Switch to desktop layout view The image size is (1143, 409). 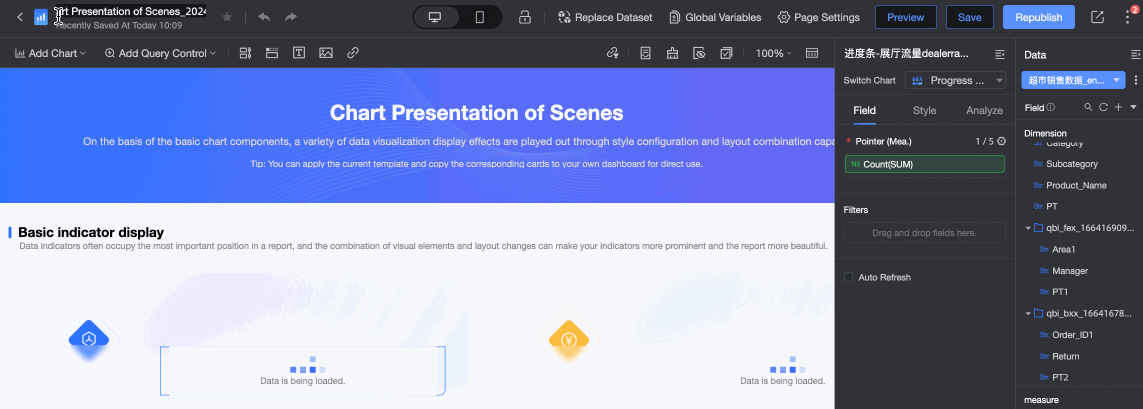(435, 17)
